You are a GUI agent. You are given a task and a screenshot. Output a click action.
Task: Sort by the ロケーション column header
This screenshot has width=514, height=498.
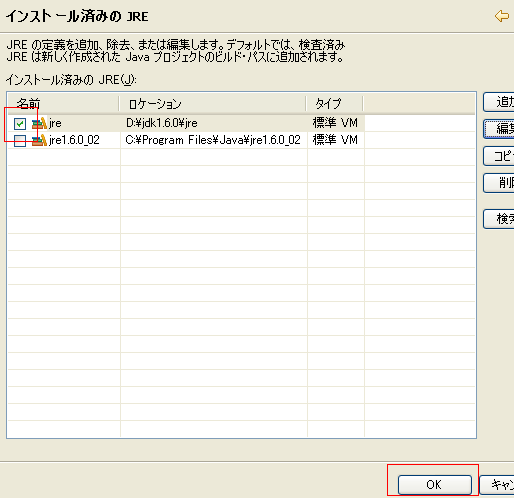(213, 104)
